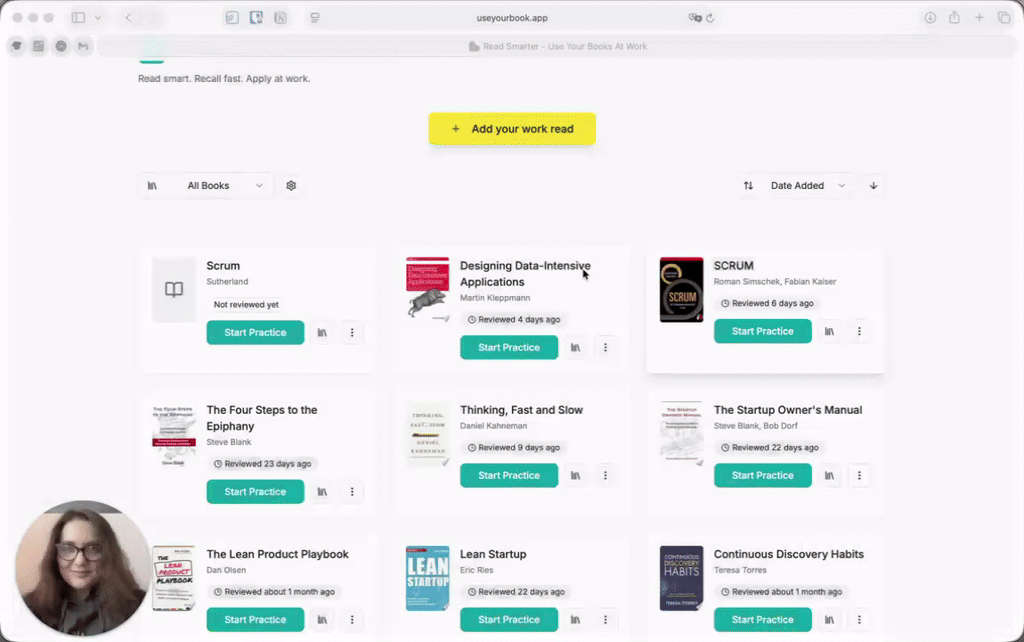
Task: Click shelf icon on Designing Data-Intensive Applications card
Action: (x=575, y=347)
